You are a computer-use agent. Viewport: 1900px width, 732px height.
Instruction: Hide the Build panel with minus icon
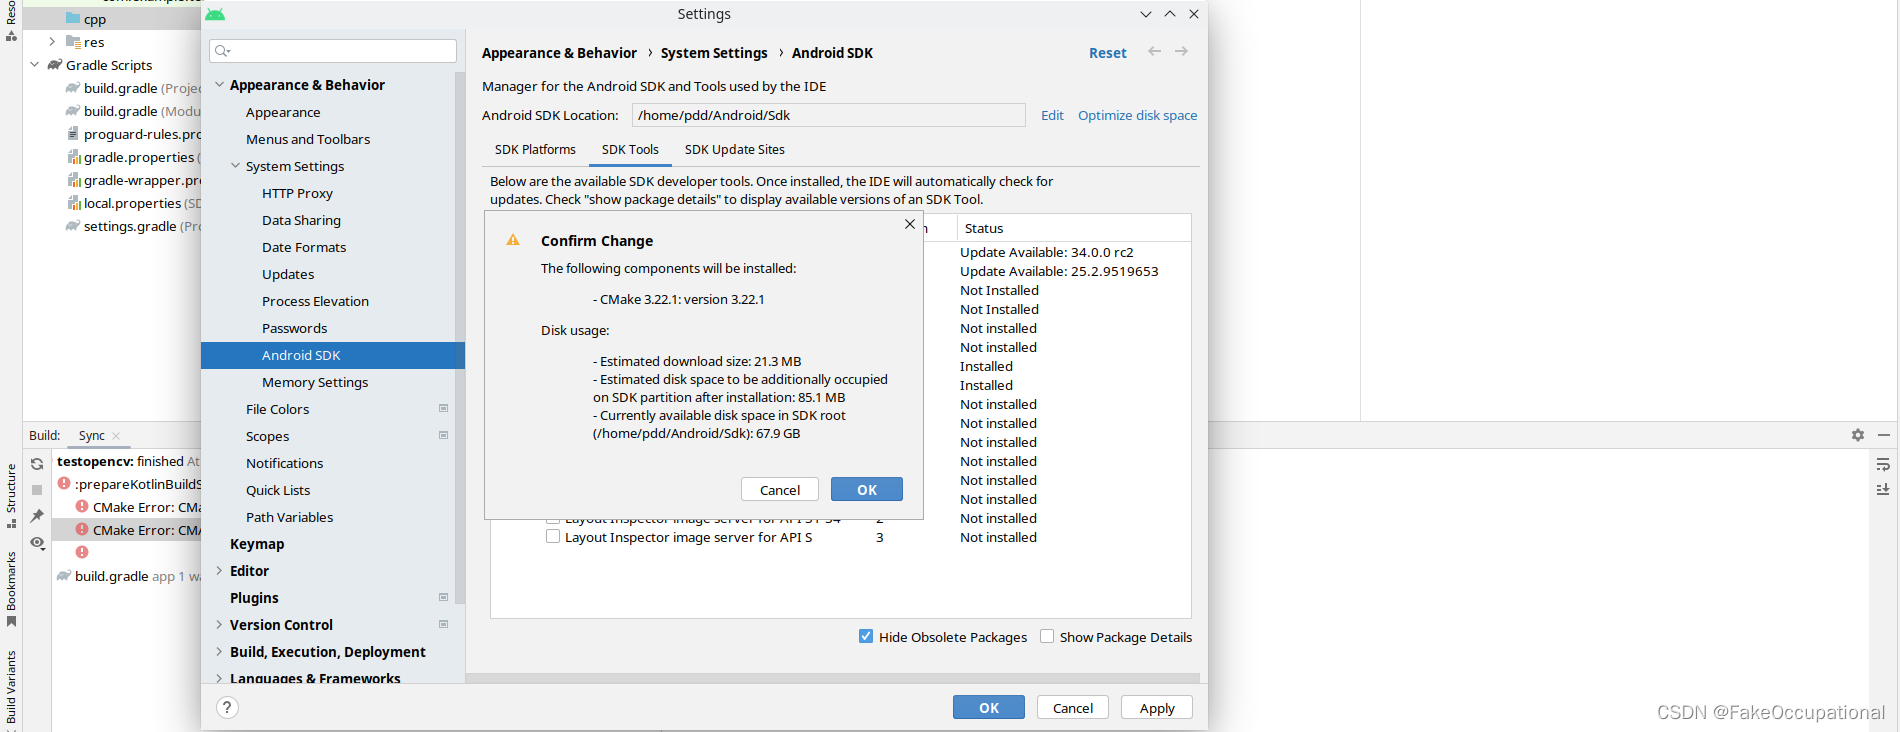pyautogui.click(x=1884, y=435)
